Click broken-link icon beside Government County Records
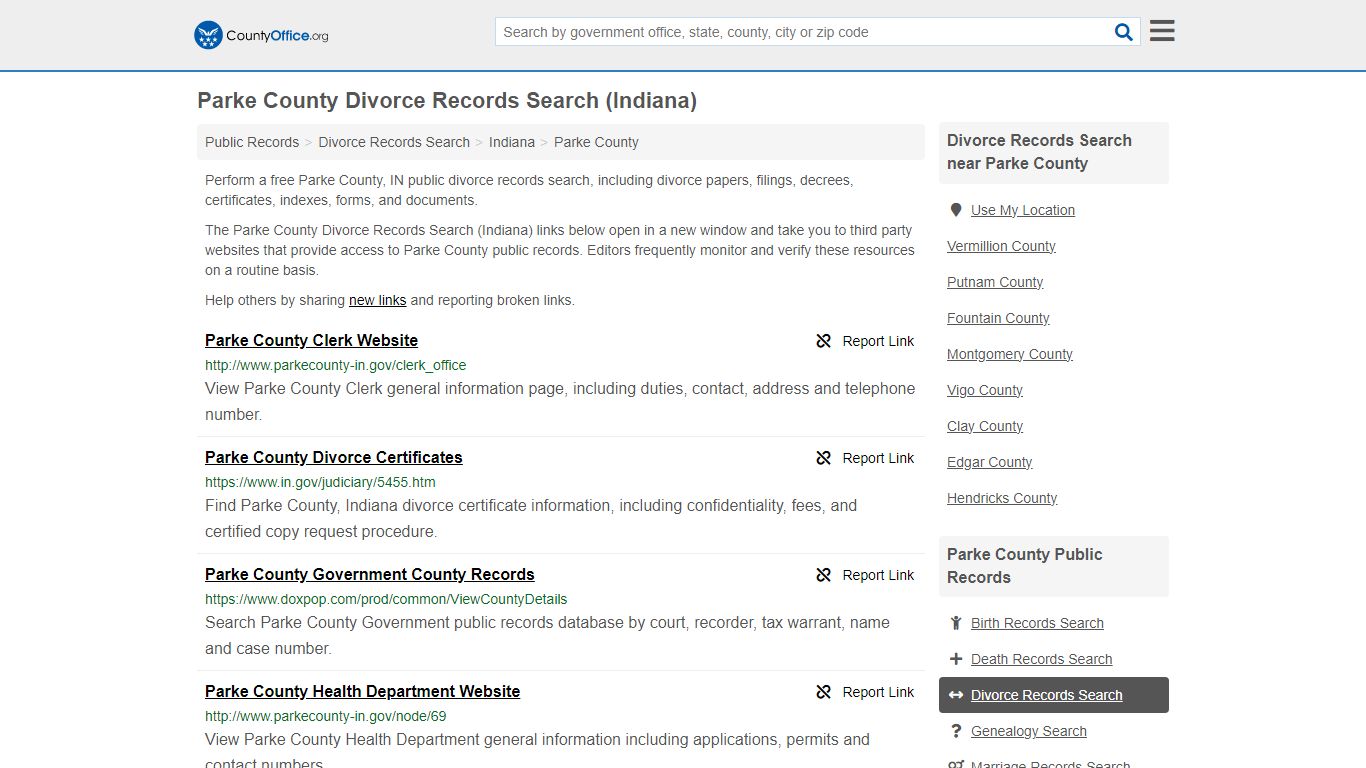 pos(824,575)
